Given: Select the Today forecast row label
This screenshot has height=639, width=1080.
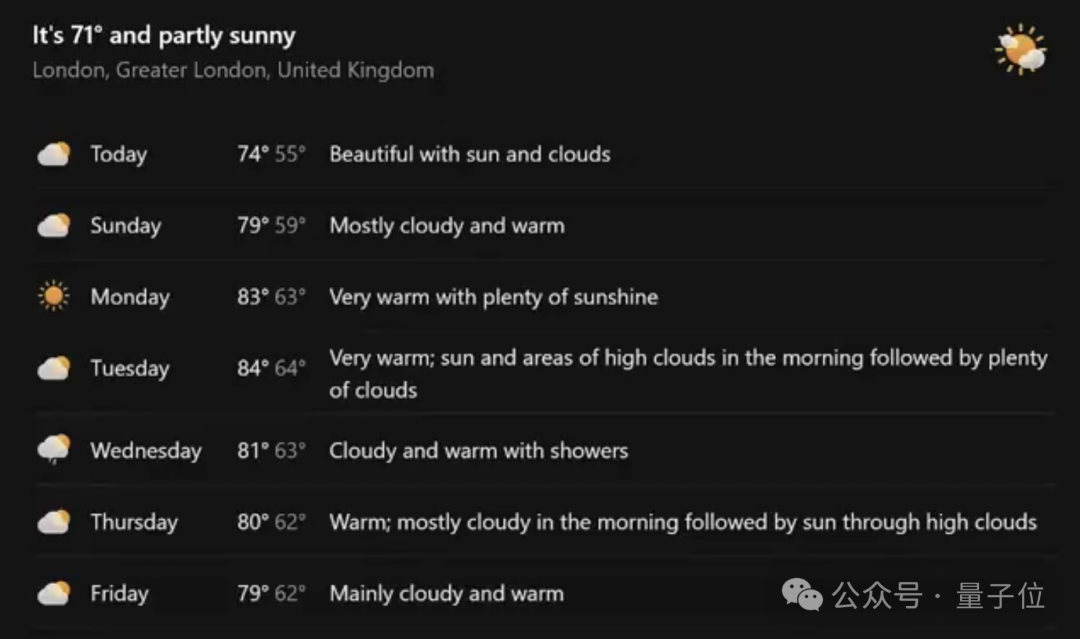Looking at the screenshot, I should [118, 154].
